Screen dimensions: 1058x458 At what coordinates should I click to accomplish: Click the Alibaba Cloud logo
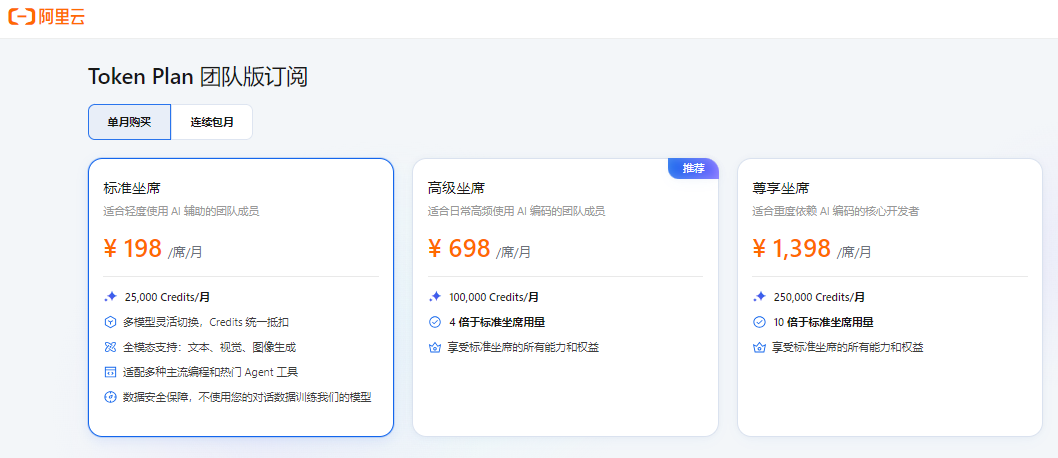click(x=47, y=18)
